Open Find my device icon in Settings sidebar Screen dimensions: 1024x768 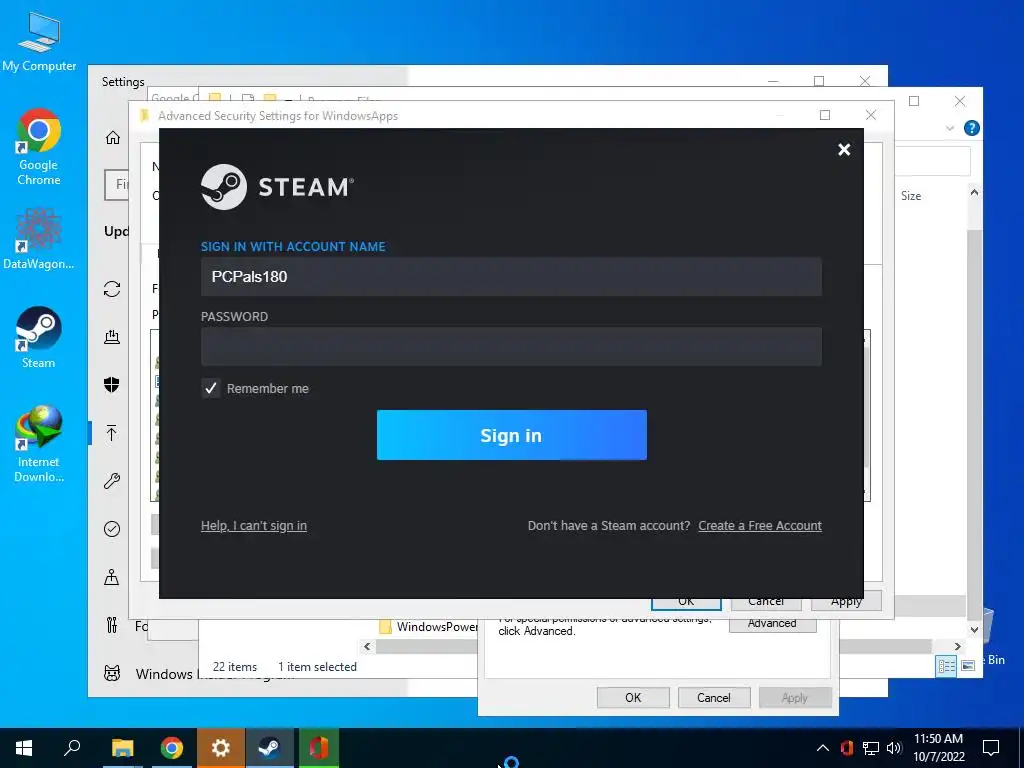tap(112, 577)
